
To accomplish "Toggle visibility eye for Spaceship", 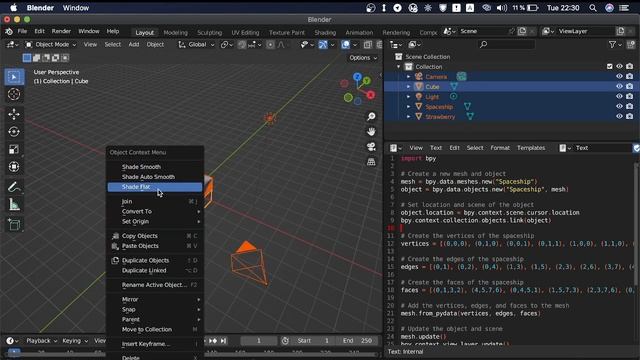I will 619,106.
